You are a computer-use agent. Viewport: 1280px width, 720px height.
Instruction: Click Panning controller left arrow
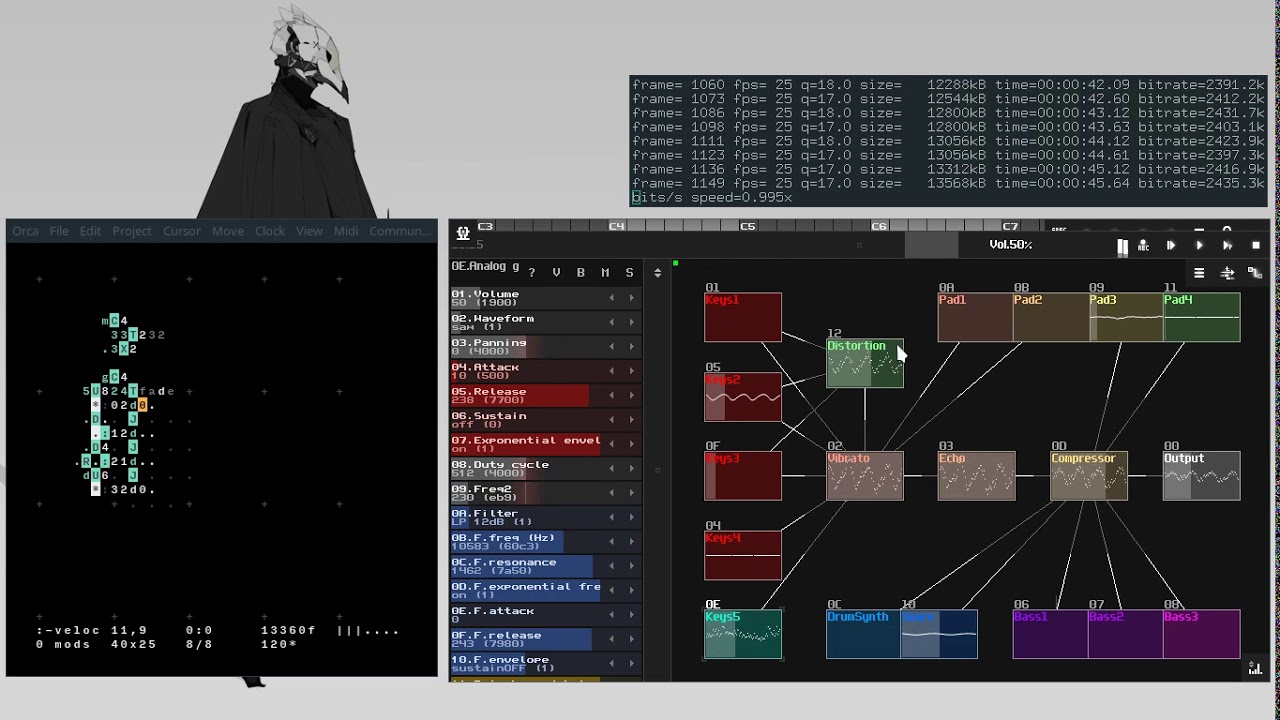click(x=611, y=347)
